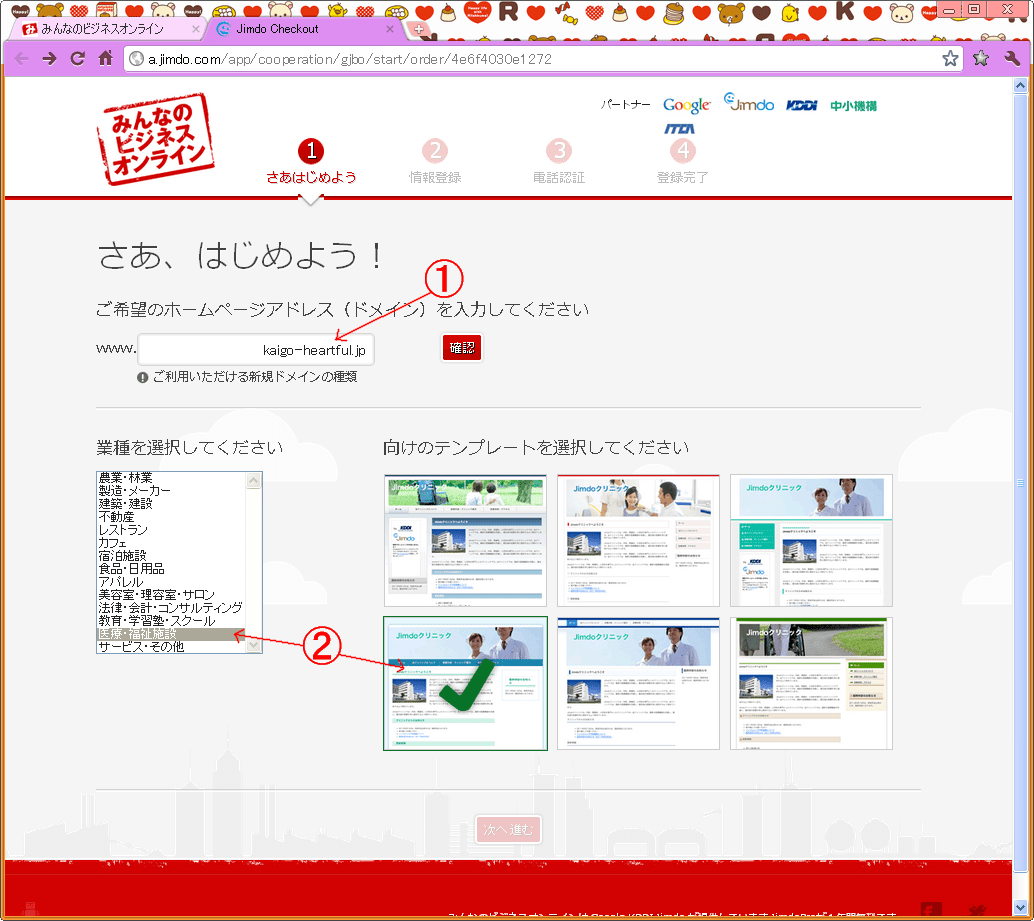
Task: Click the Google partner logo
Action: click(x=686, y=105)
